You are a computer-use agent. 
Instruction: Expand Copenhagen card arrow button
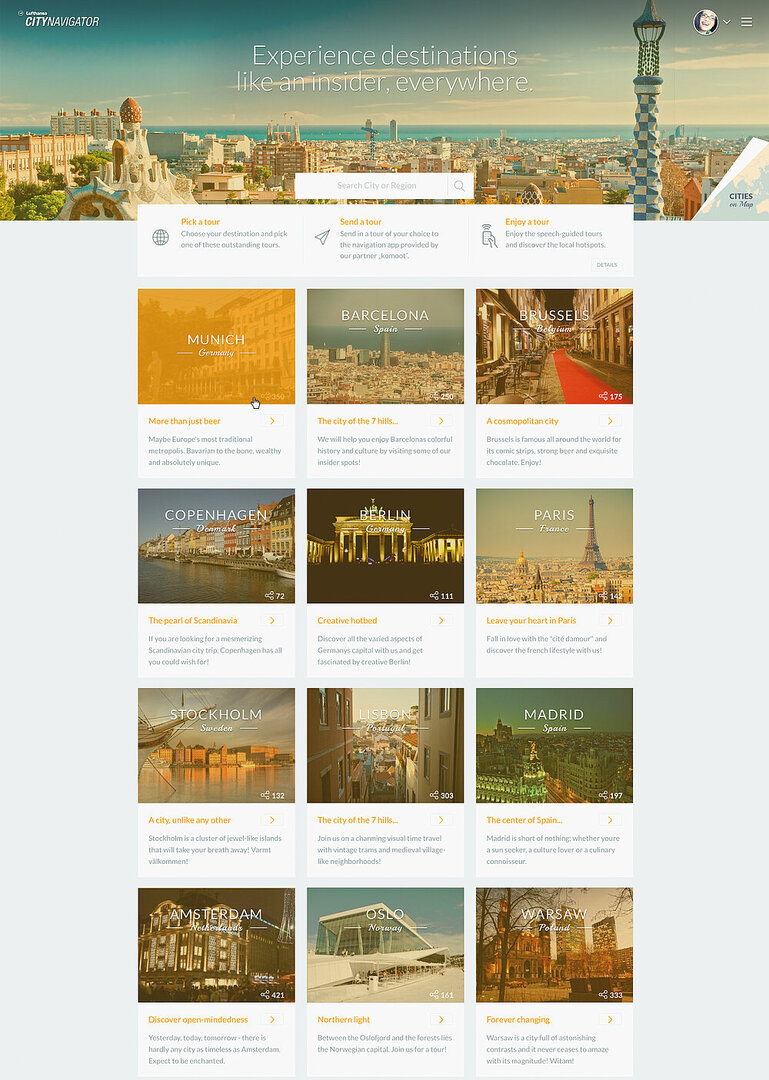[272, 620]
